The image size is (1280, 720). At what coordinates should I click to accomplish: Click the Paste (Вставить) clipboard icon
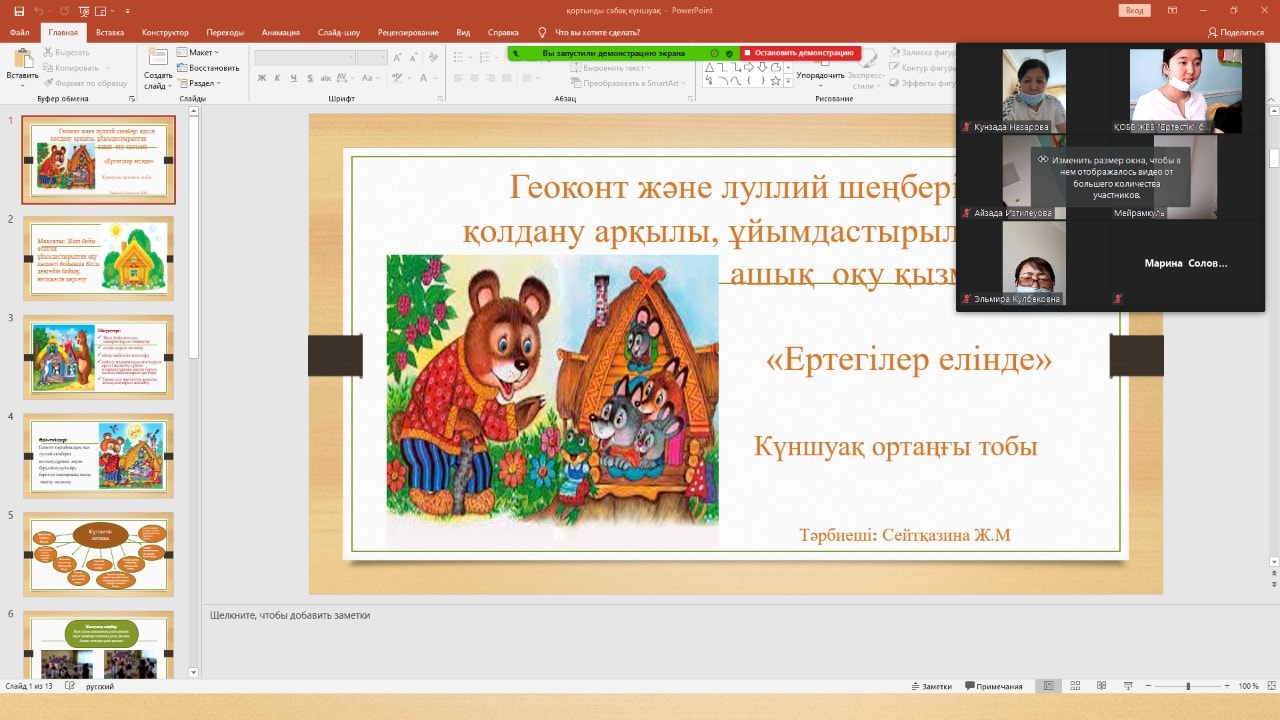(22, 61)
